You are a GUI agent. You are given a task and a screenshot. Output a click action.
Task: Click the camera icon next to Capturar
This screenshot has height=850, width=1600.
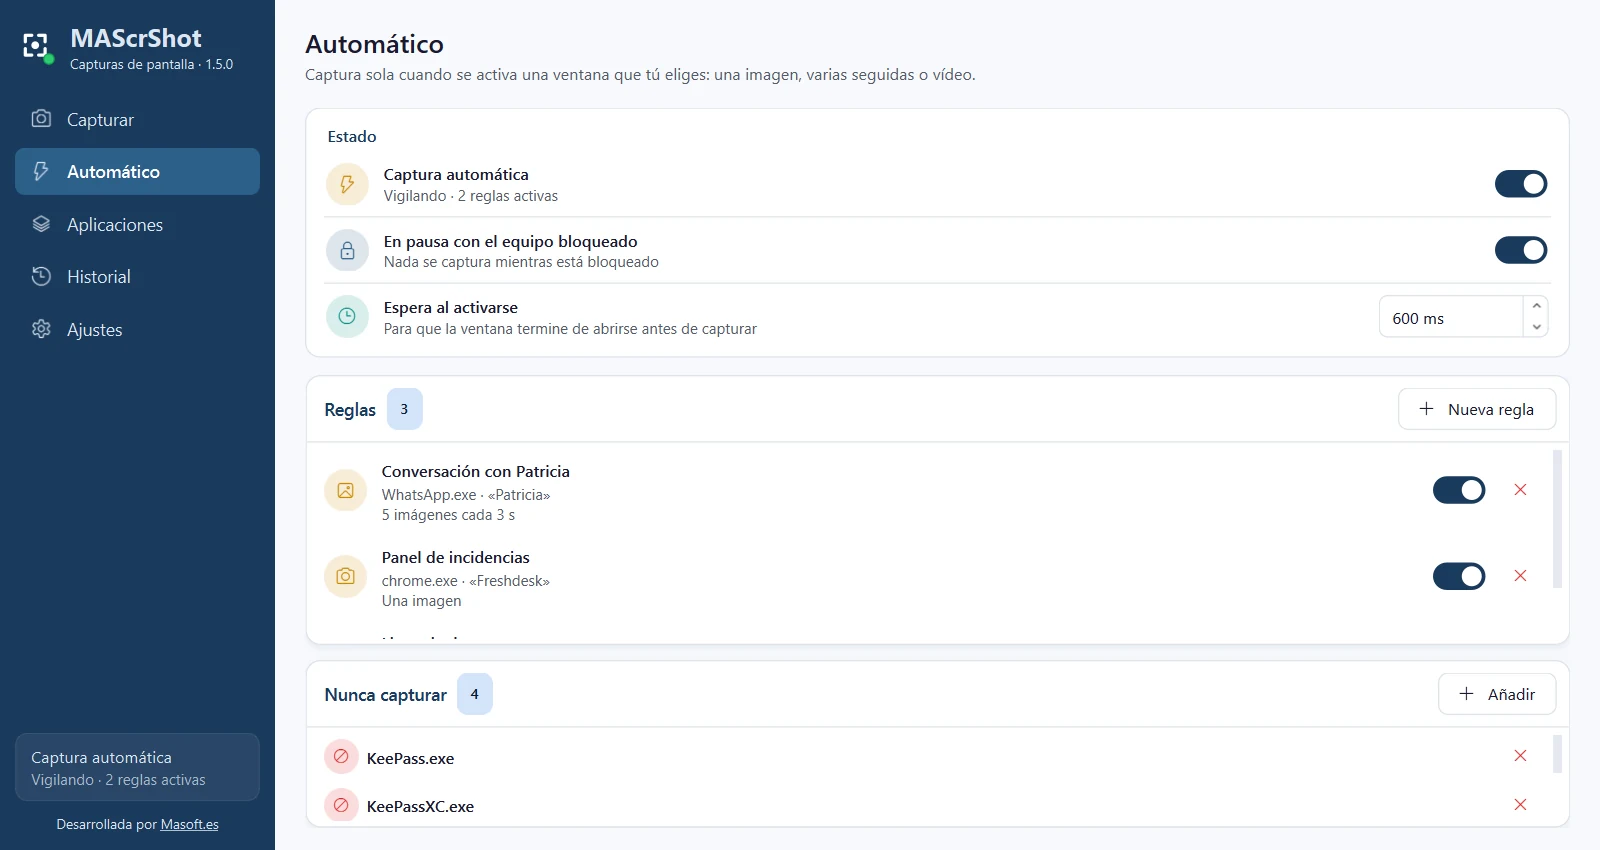pyautogui.click(x=41, y=118)
